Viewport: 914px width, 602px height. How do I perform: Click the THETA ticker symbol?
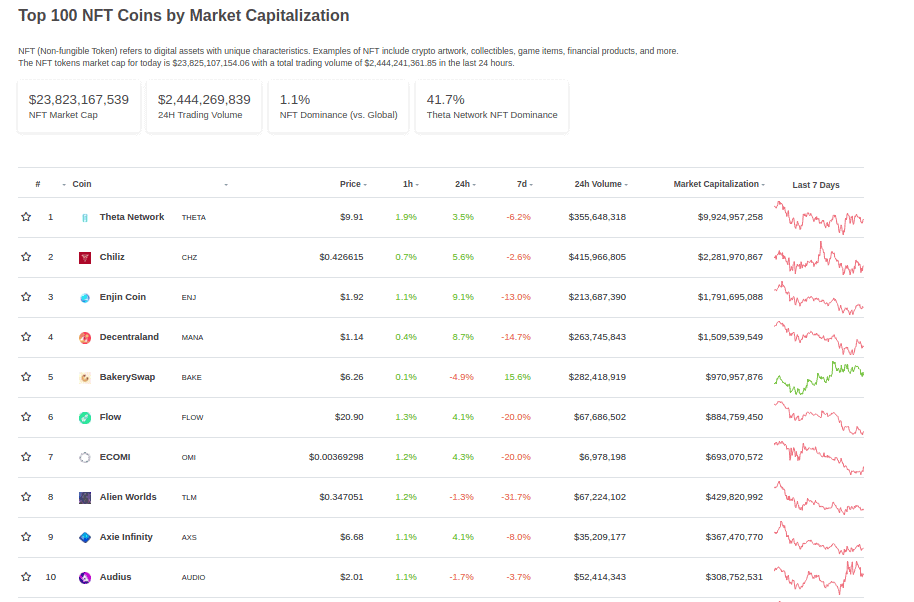(194, 217)
